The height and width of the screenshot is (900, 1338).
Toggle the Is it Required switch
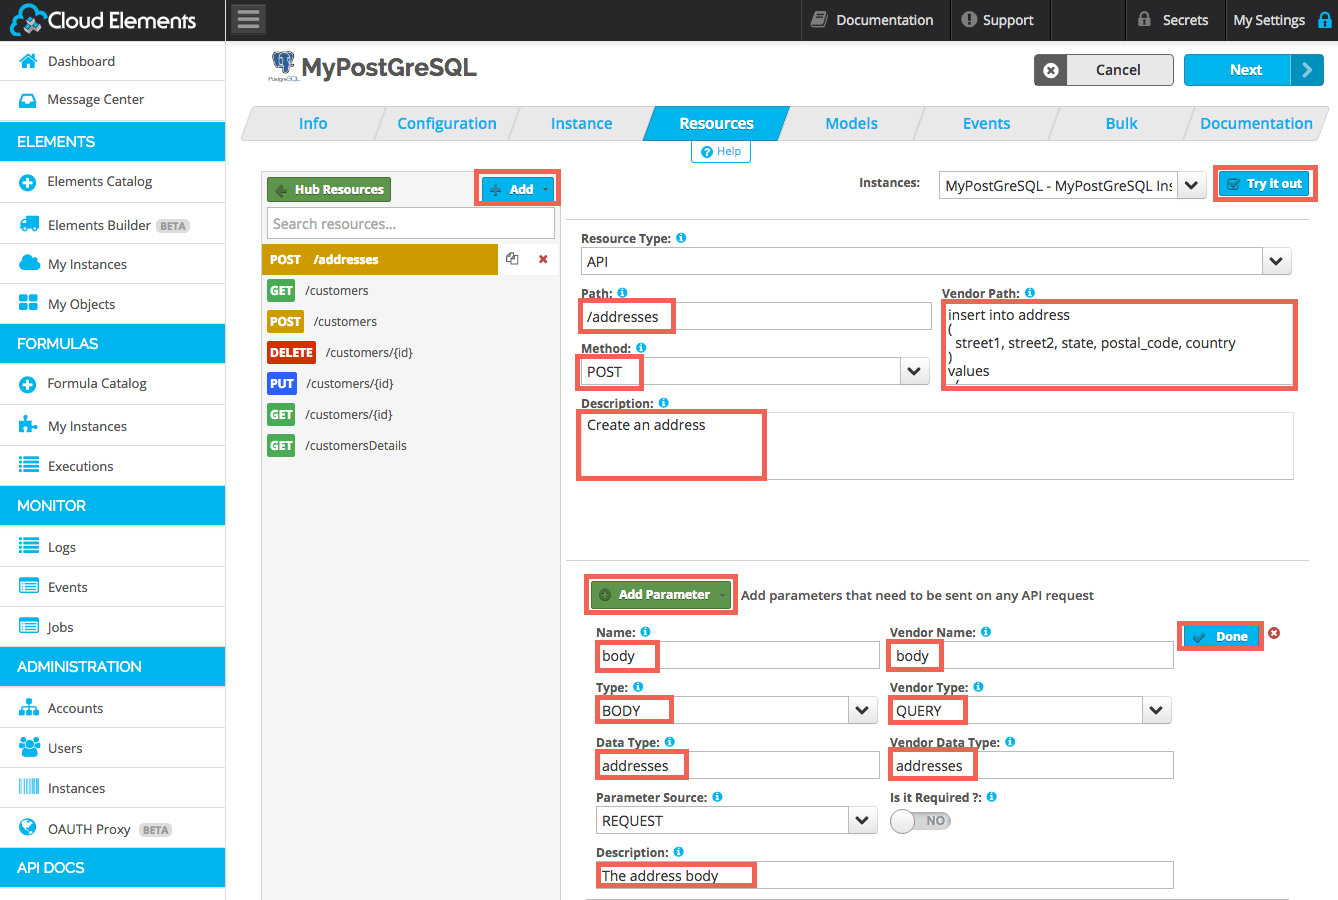[920, 821]
